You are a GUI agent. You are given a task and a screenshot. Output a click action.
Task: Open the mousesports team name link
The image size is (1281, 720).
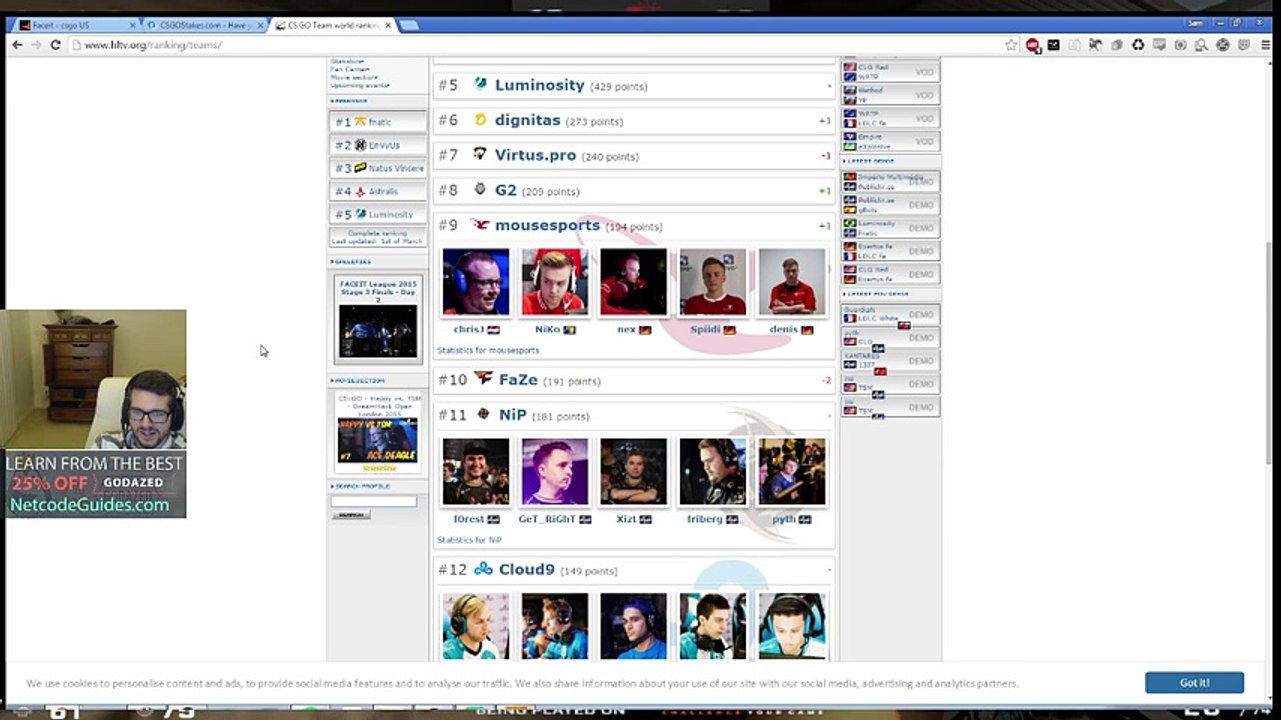(x=547, y=225)
